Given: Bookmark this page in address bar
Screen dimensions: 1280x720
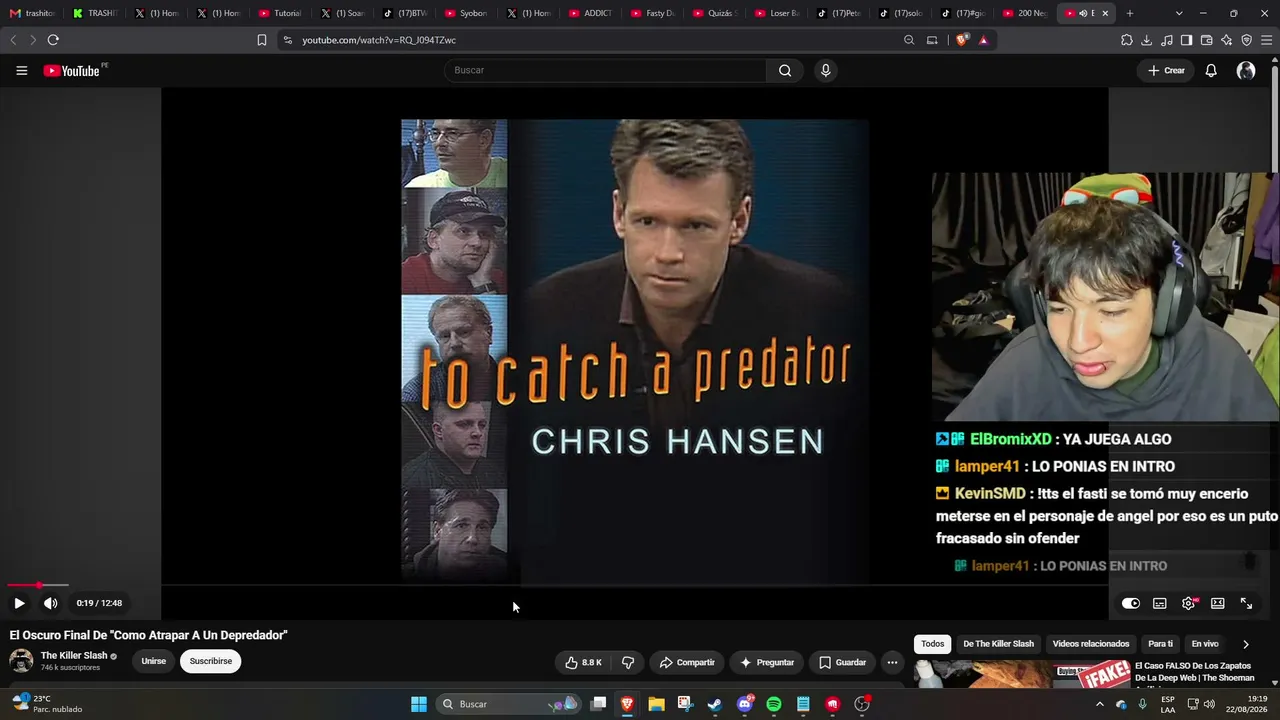Looking at the screenshot, I should (262, 40).
